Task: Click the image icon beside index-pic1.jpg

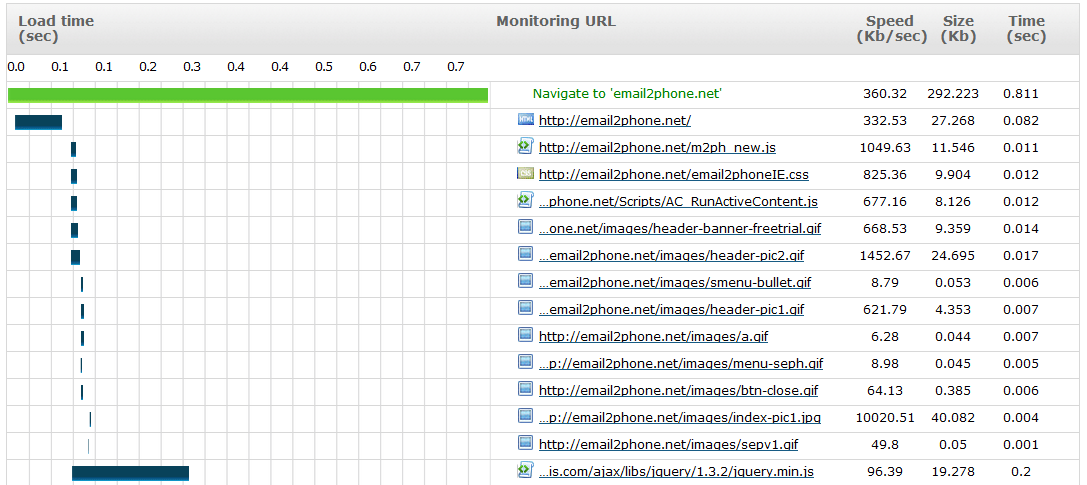Action: point(525,416)
